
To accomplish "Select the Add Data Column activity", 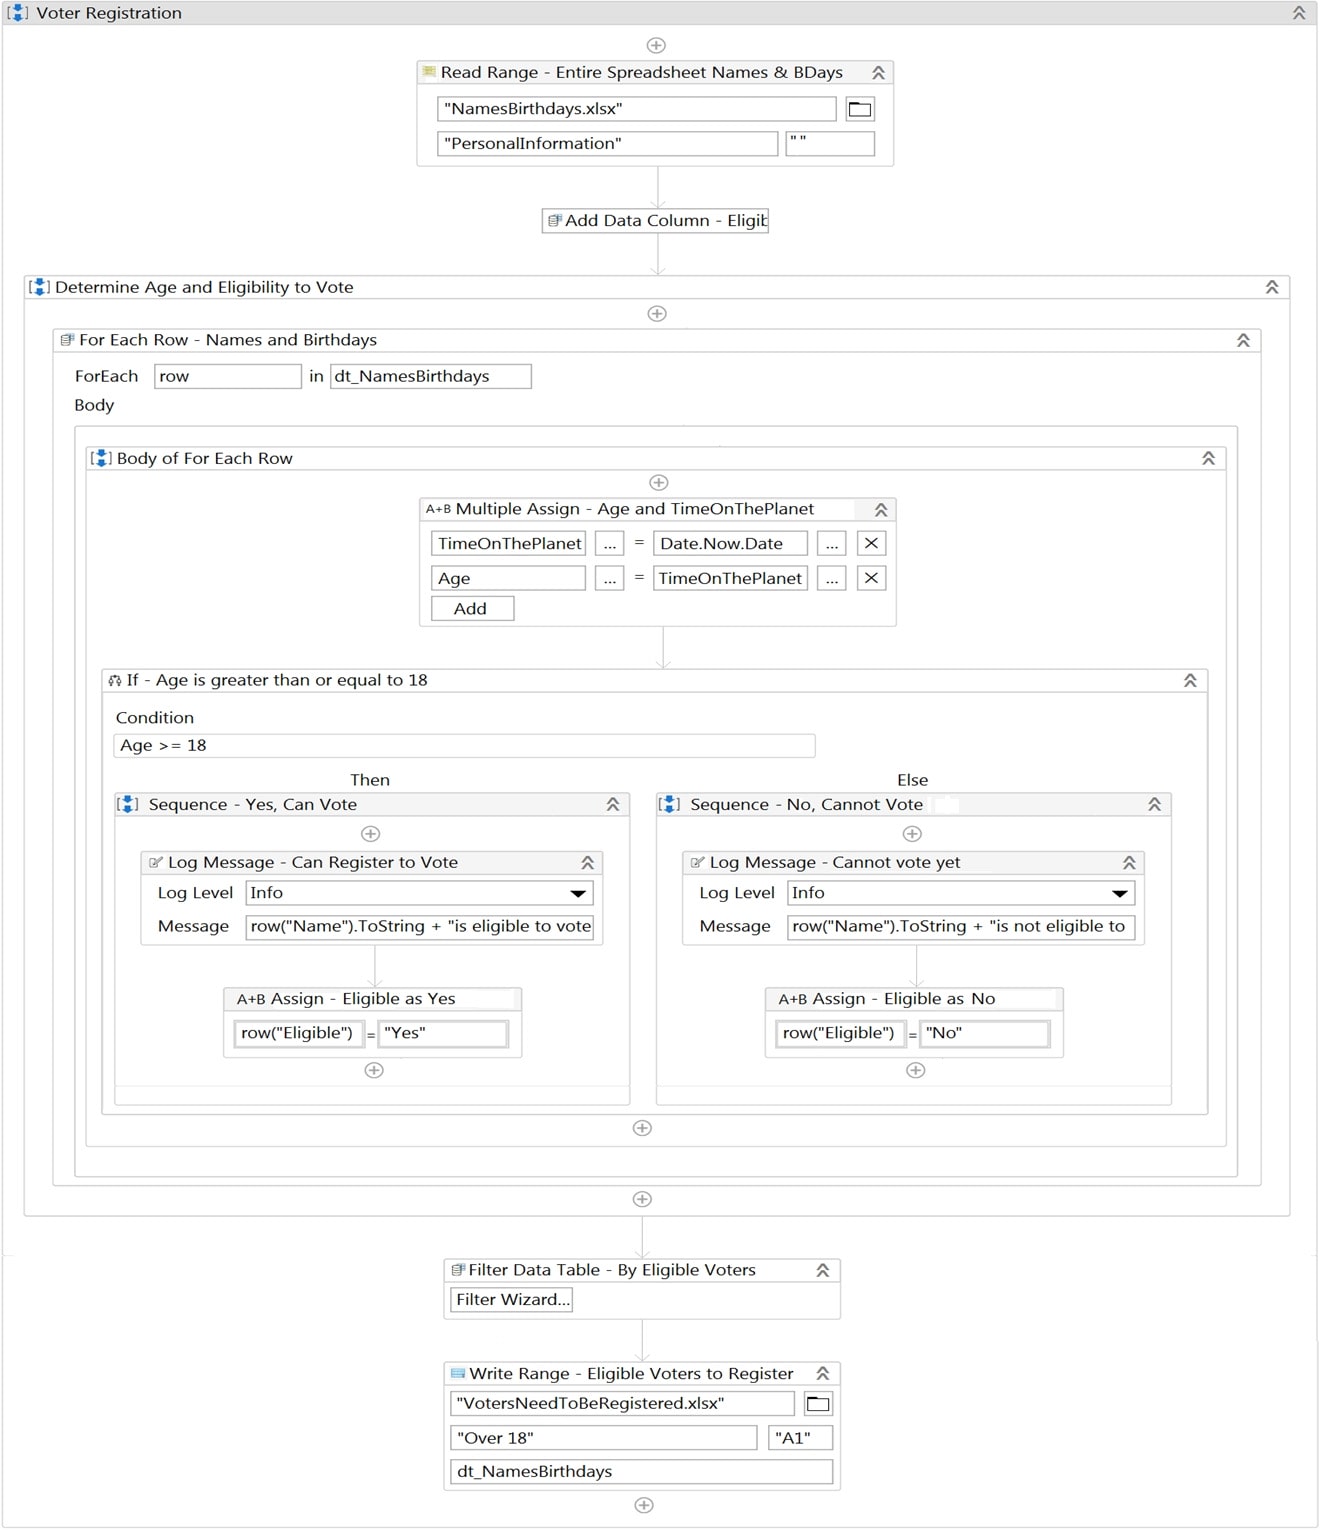I will pos(655,221).
